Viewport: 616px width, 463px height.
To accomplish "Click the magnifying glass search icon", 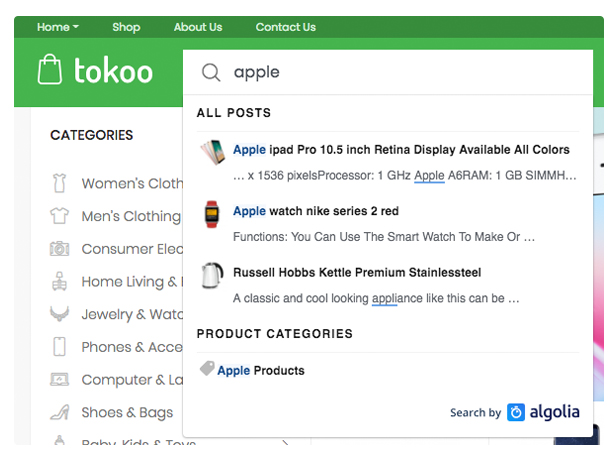I will coord(211,72).
